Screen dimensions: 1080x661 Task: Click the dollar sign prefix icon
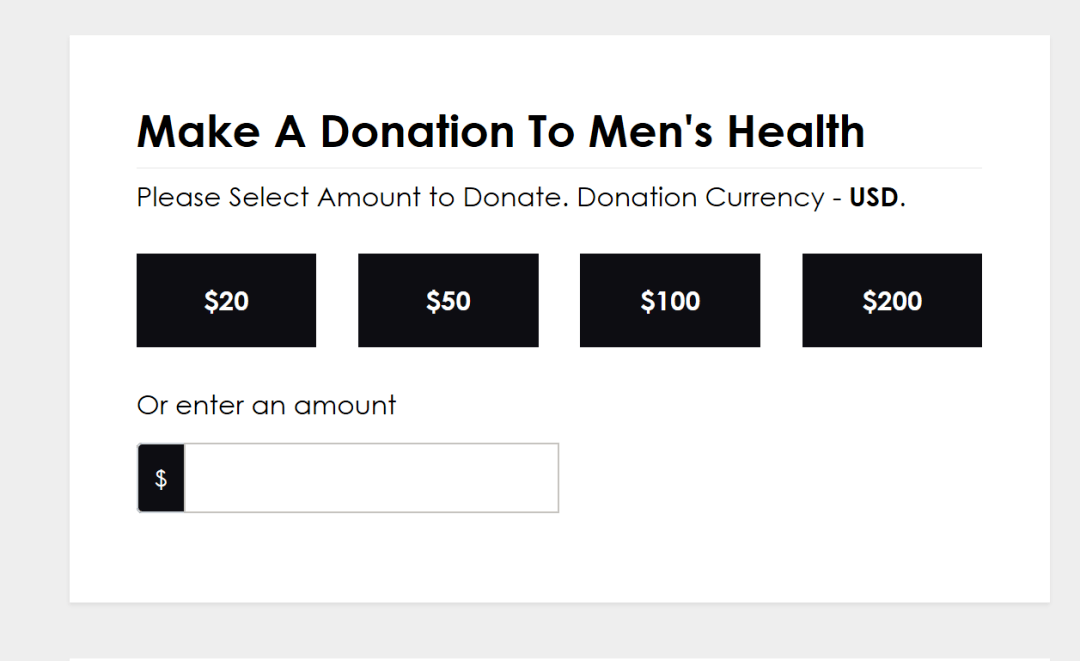click(161, 479)
